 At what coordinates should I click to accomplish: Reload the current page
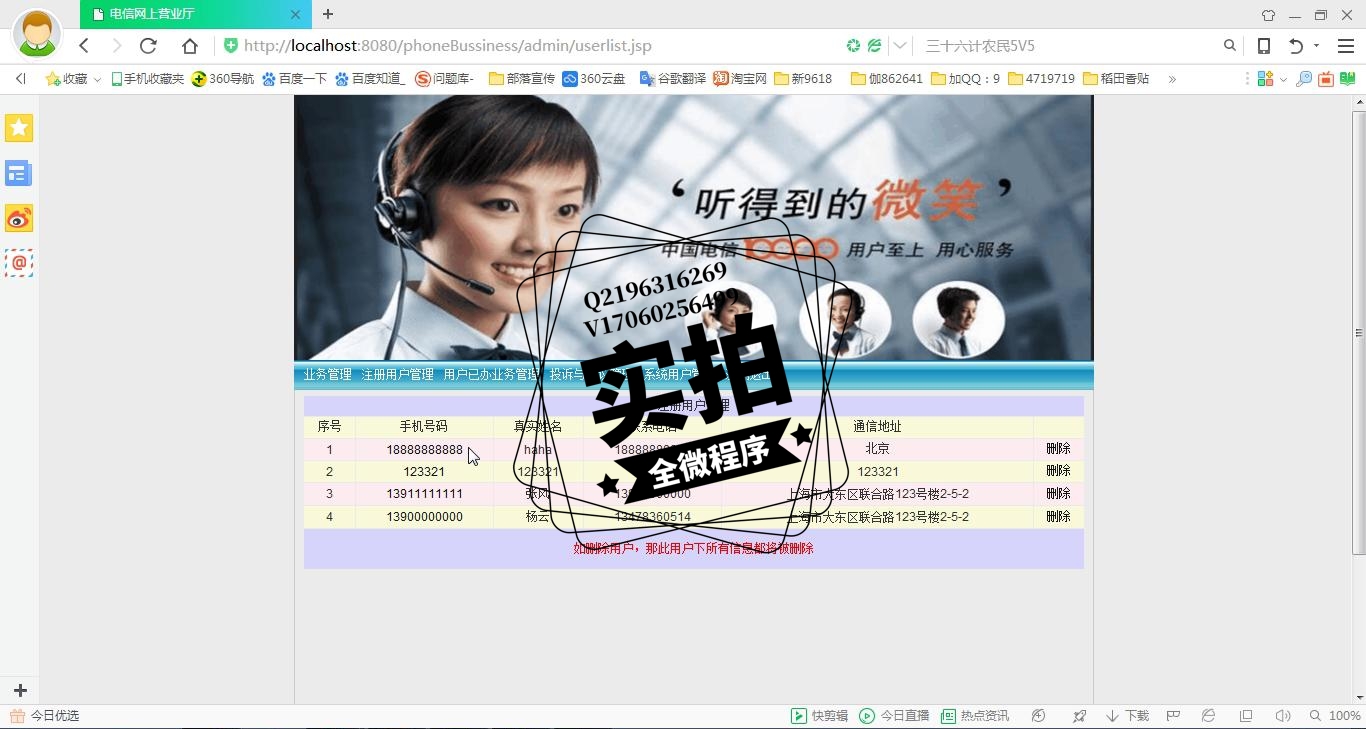coord(148,46)
